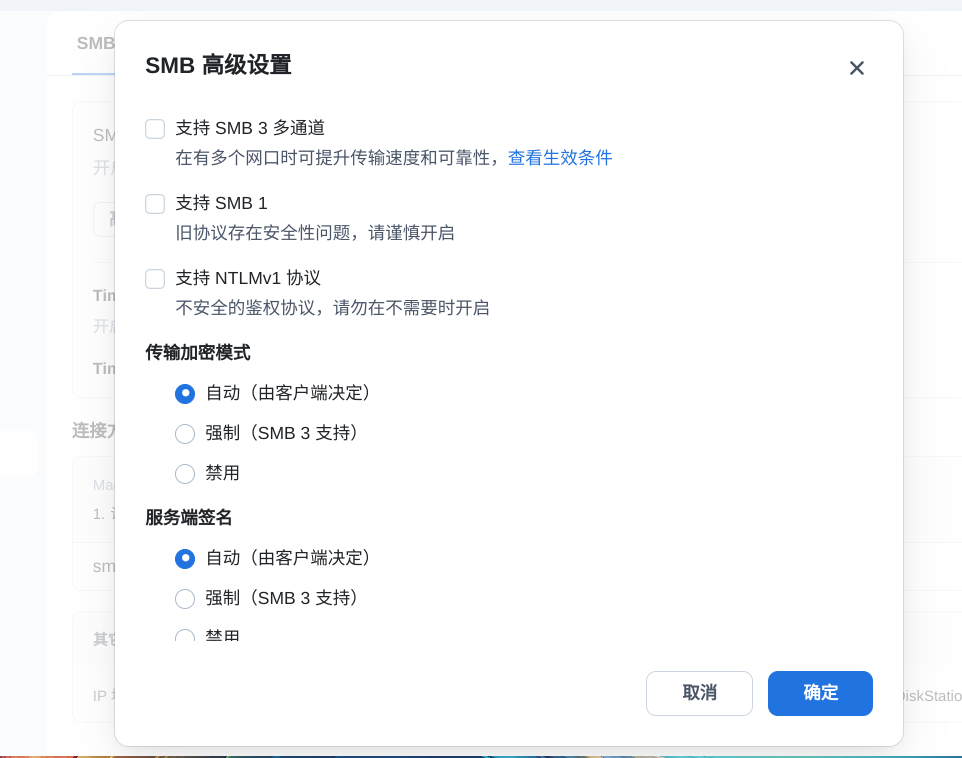Click the SMB 高级设置 dialog title
This screenshot has height=758, width=962.
coord(218,65)
